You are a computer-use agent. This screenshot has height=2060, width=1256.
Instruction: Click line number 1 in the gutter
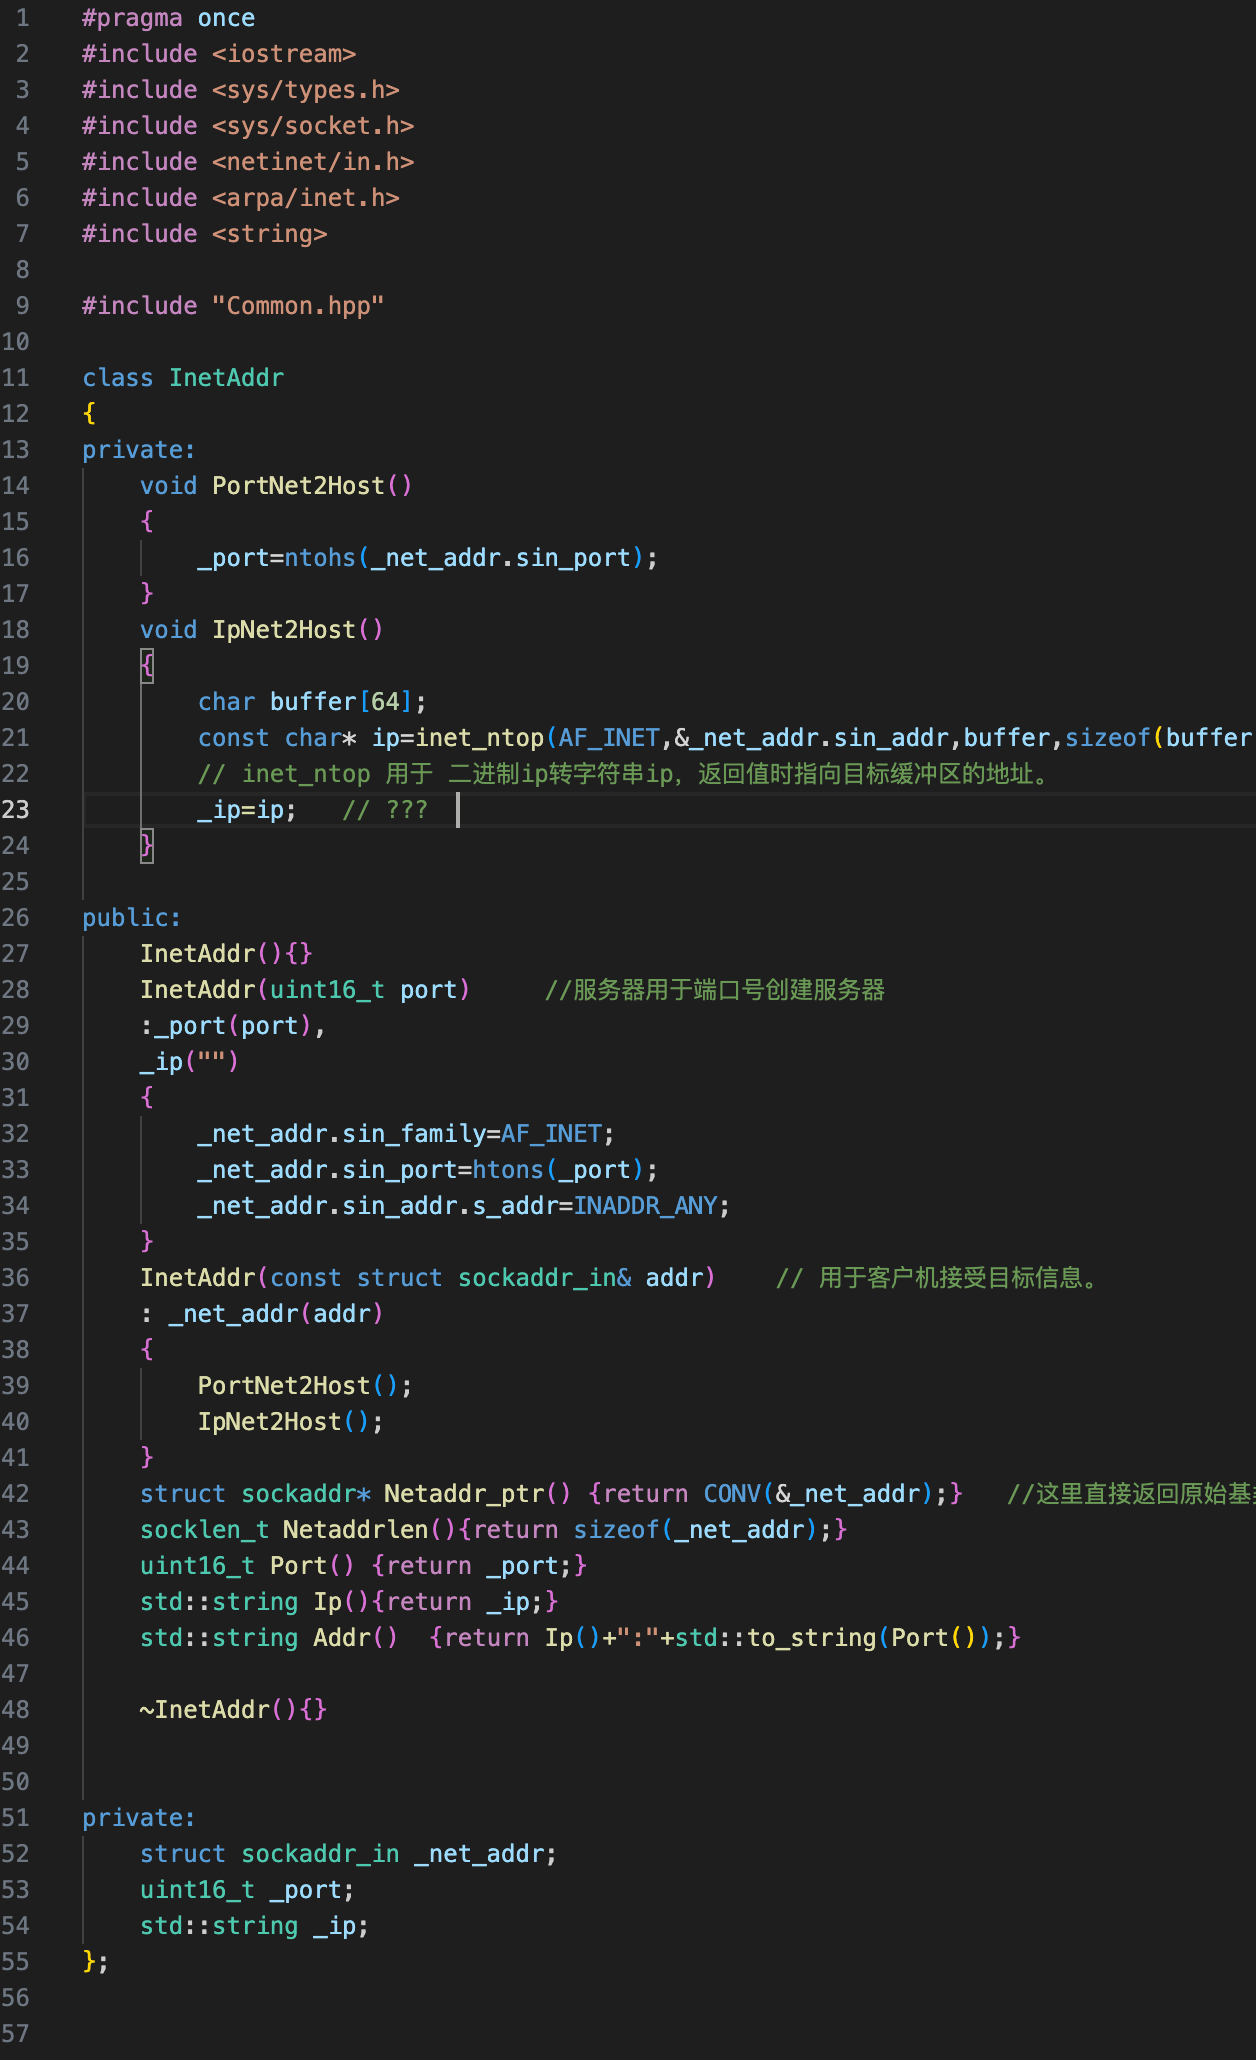point(22,17)
